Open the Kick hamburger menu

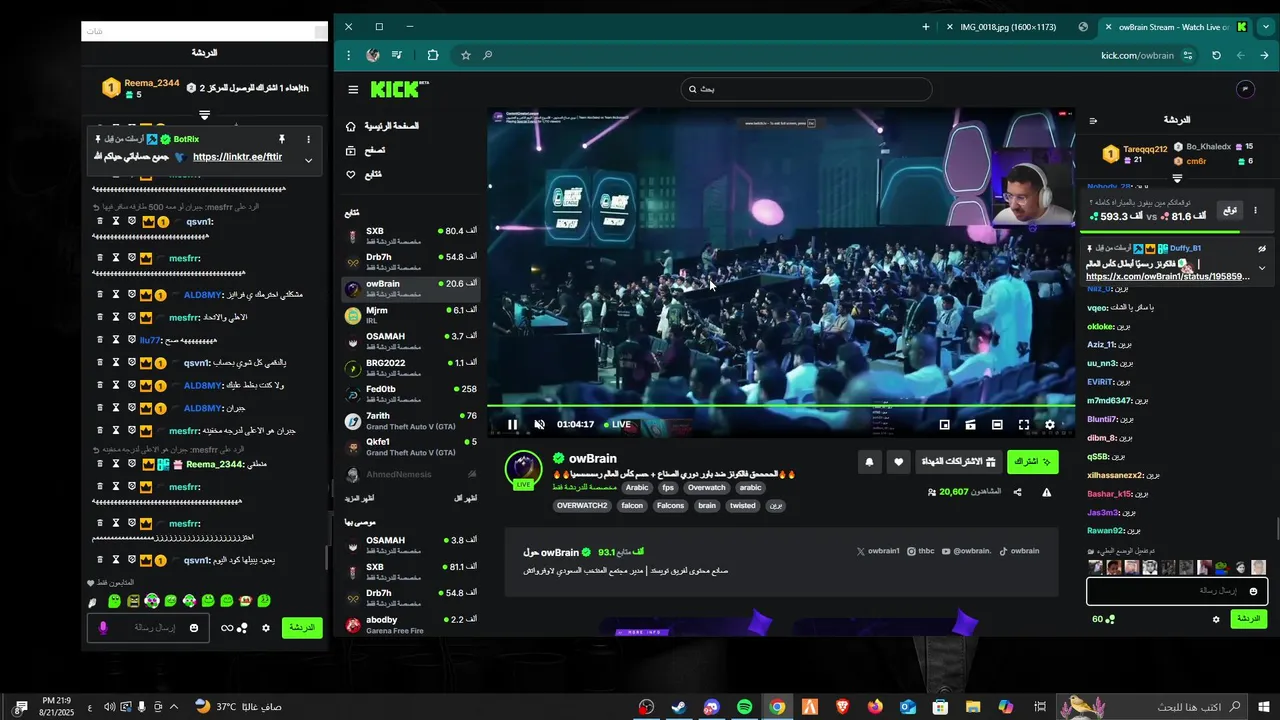[x=353, y=89]
